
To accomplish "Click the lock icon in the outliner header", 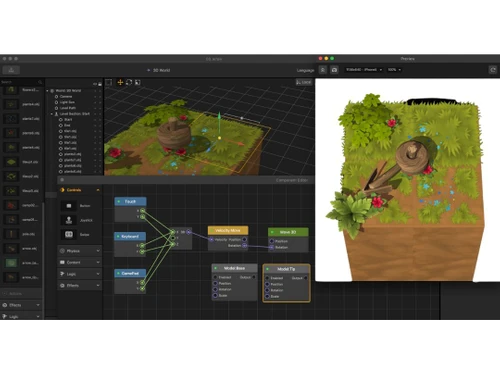I will pos(100,84).
